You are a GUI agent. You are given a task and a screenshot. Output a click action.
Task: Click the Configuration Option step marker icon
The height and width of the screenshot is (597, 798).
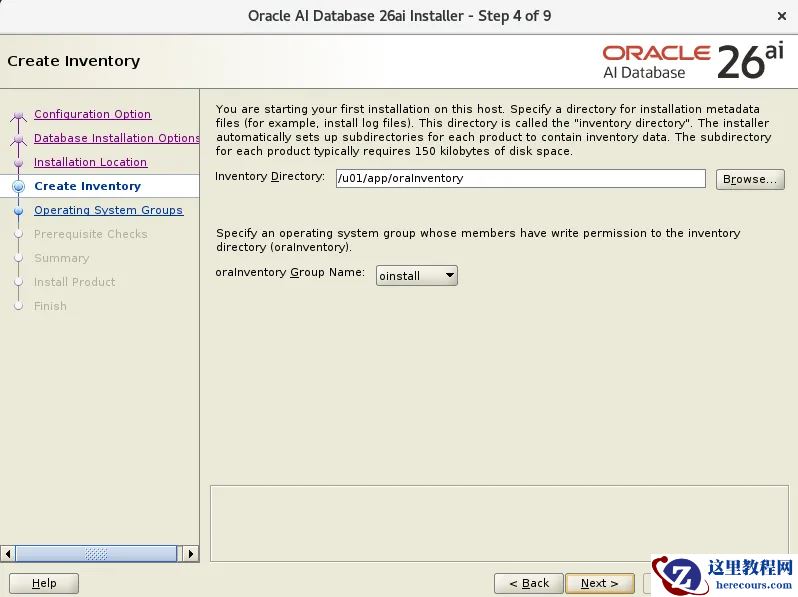pos(18,116)
